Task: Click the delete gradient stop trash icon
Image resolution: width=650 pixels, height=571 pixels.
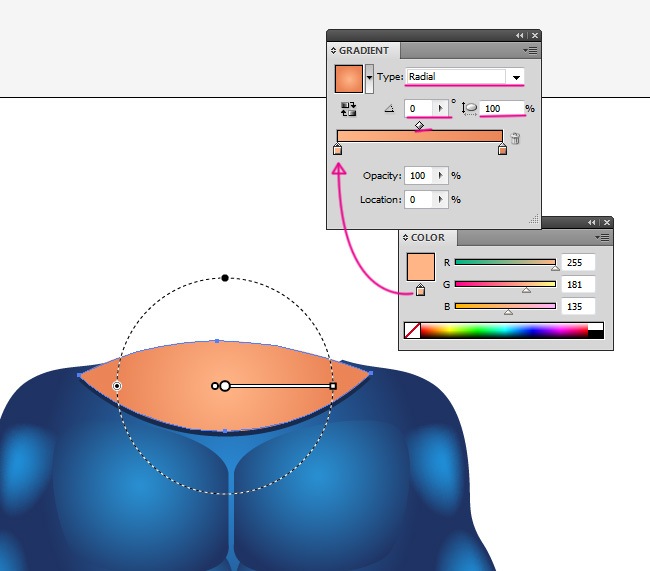Action: [515, 138]
